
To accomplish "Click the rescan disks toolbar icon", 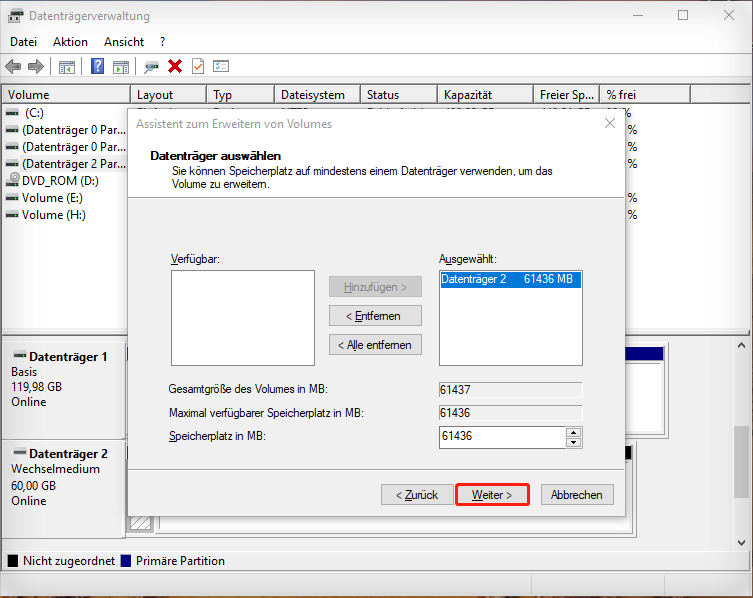I will (151, 66).
